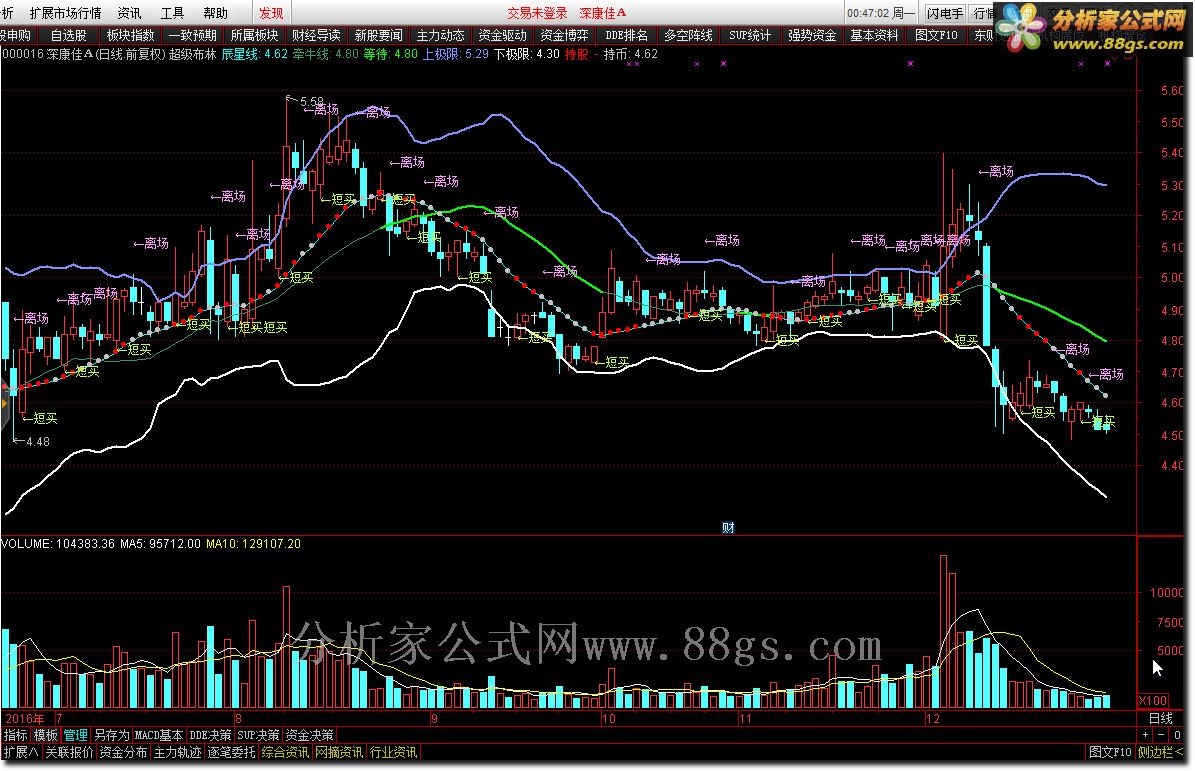Click the VOLUME: 104383.36 readout

coord(58,544)
